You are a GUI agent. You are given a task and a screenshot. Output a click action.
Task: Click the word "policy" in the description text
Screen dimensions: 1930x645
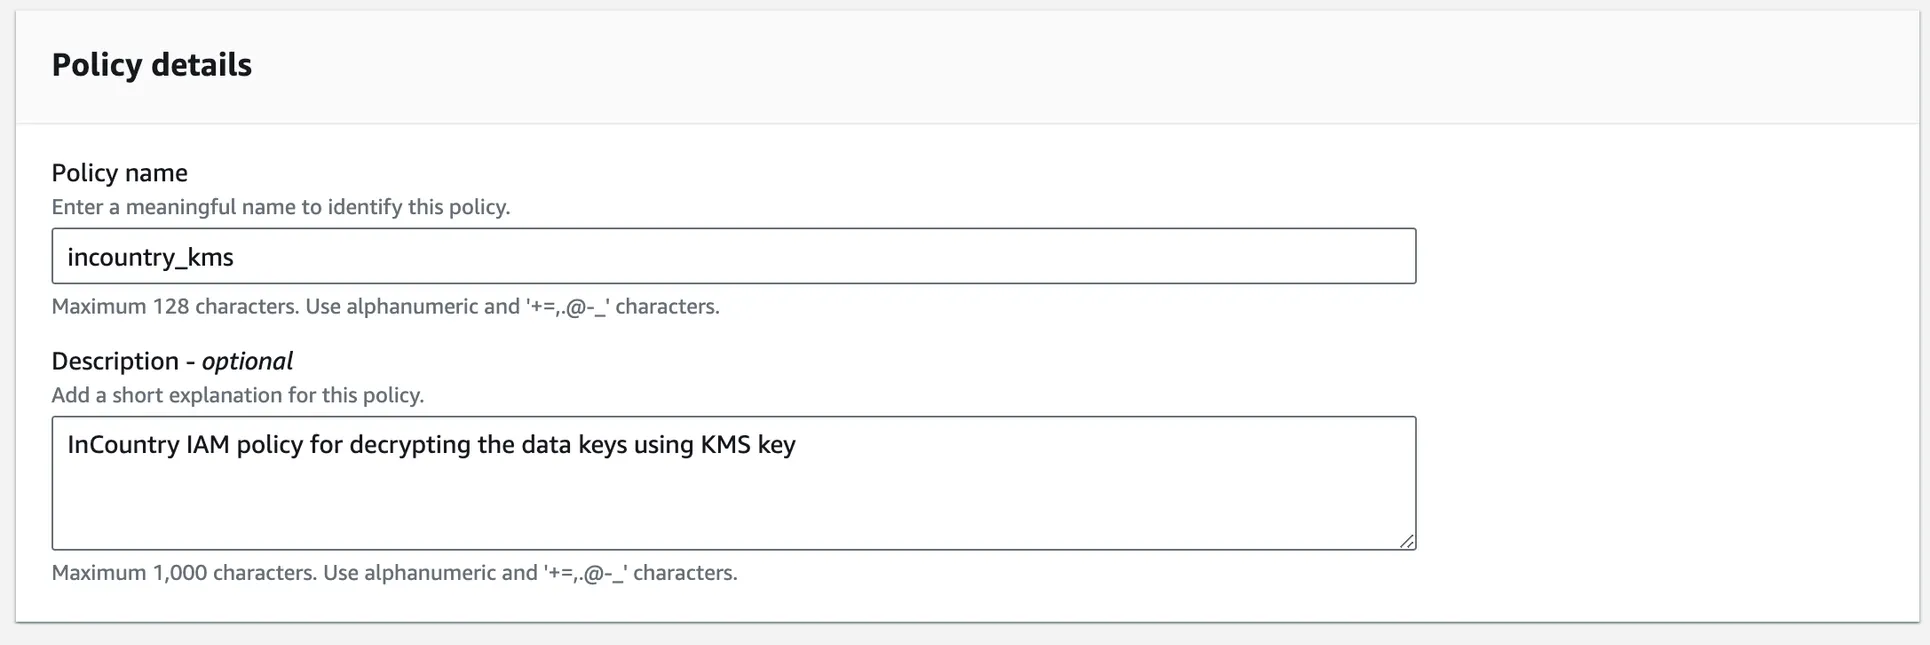pyautogui.click(x=269, y=445)
